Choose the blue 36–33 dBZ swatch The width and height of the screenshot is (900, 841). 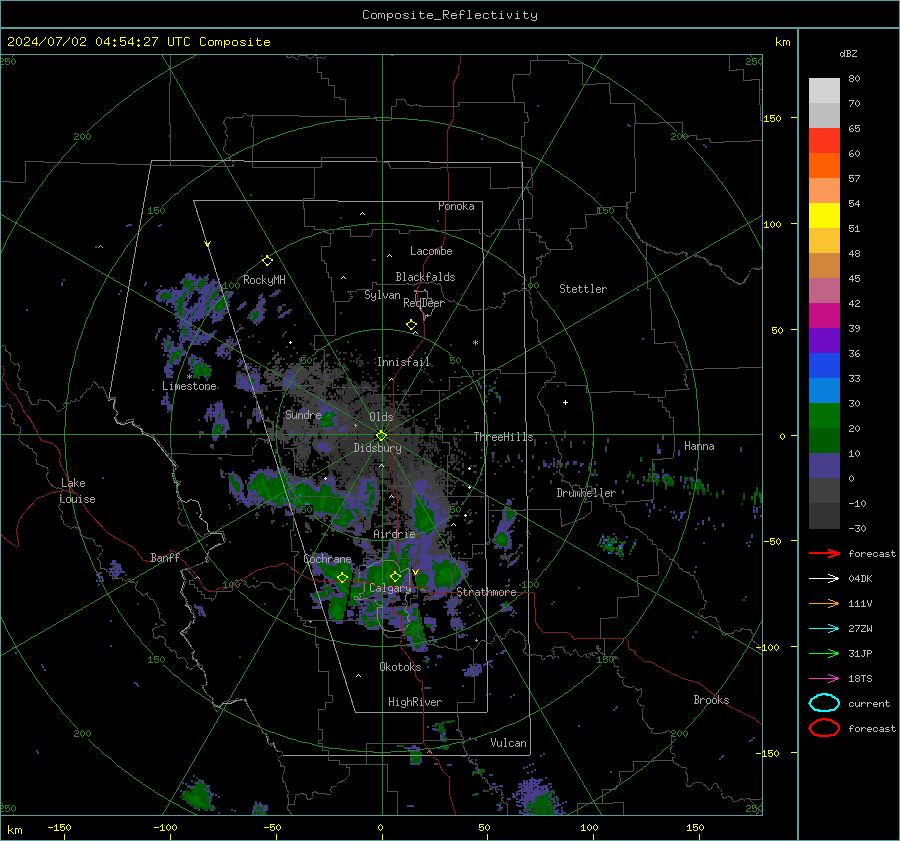pyautogui.click(x=824, y=366)
